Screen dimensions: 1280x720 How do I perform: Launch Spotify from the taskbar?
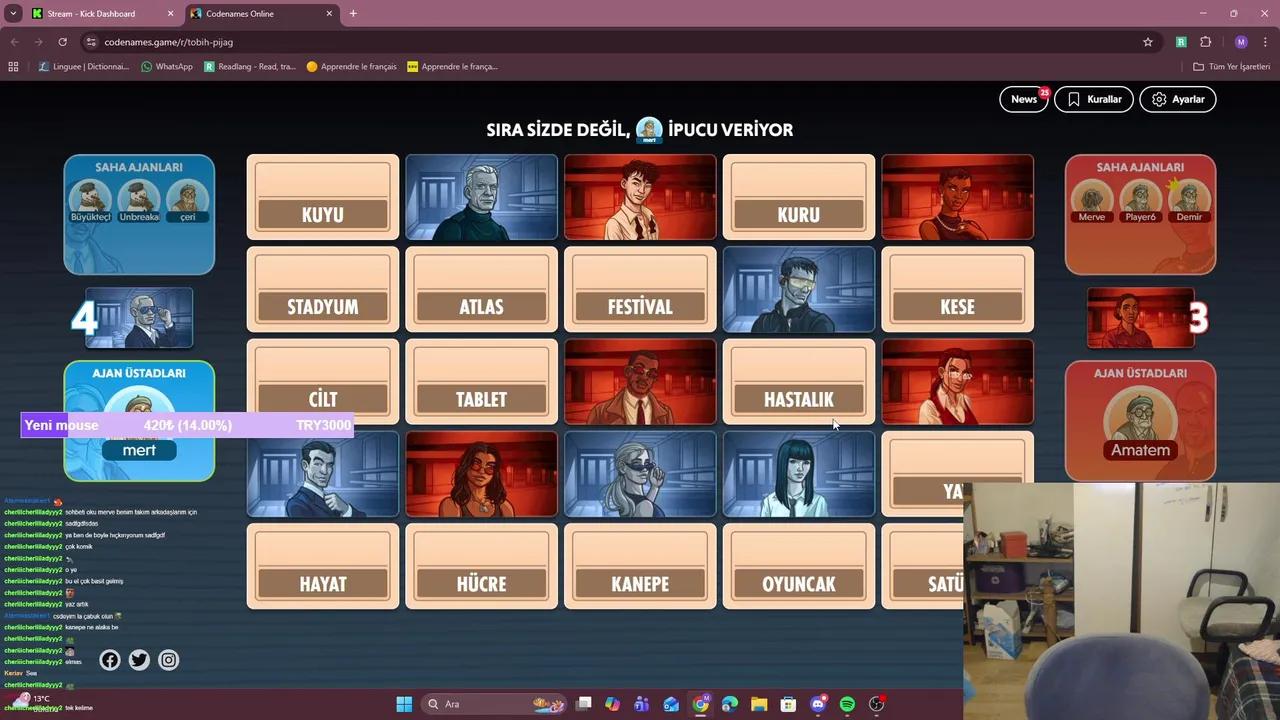[848, 704]
